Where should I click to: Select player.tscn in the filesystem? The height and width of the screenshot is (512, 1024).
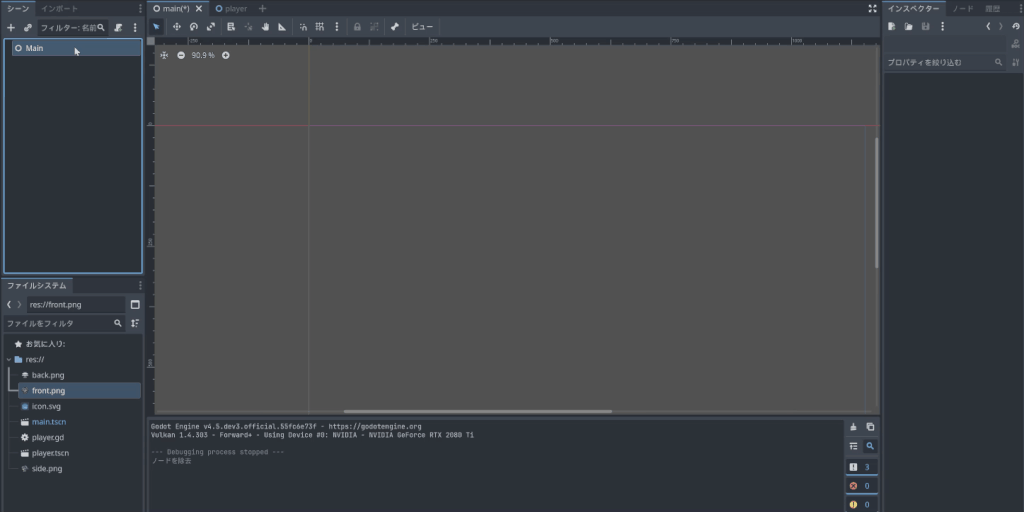pos(80,453)
